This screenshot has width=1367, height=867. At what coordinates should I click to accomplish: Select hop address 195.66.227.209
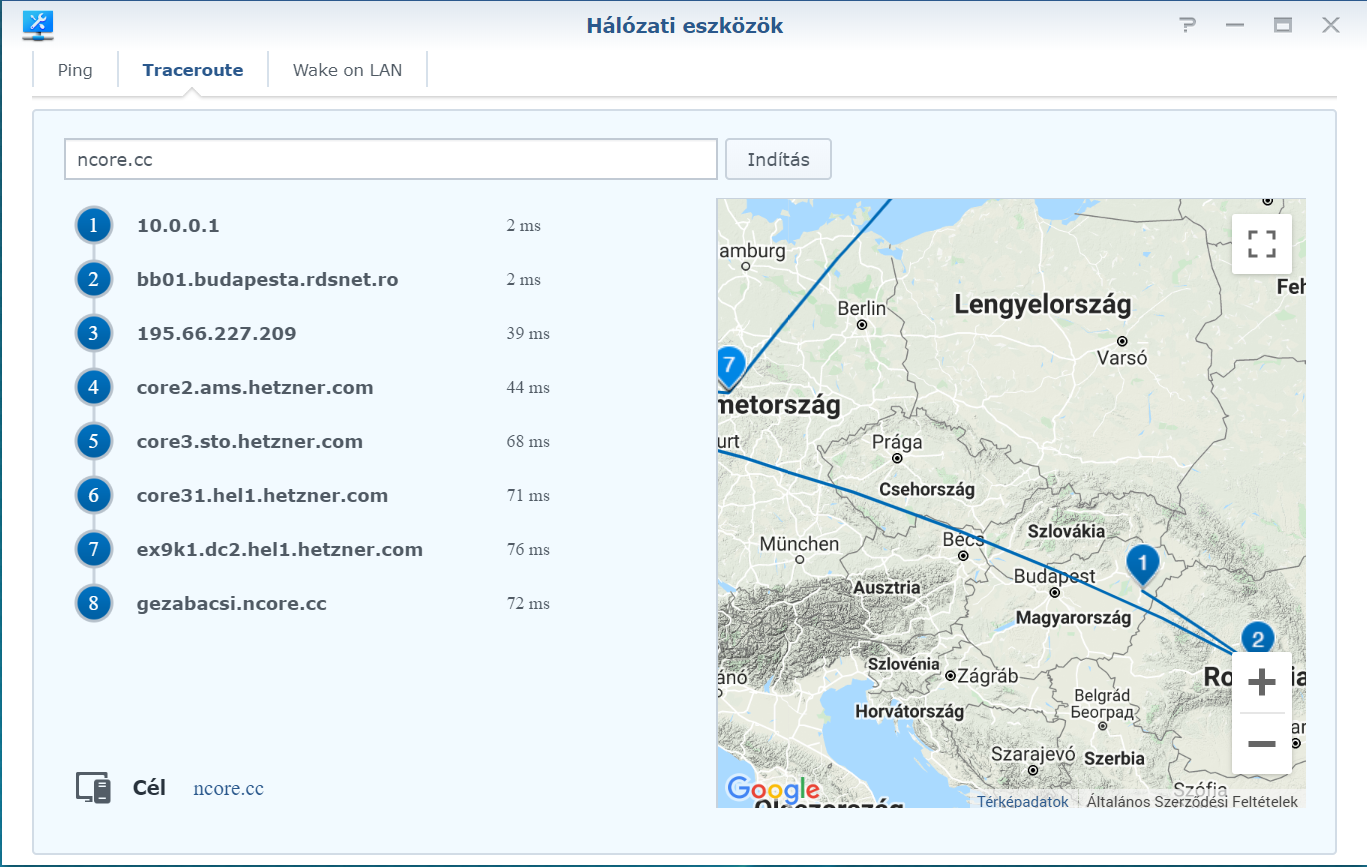[x=217, y=334]
